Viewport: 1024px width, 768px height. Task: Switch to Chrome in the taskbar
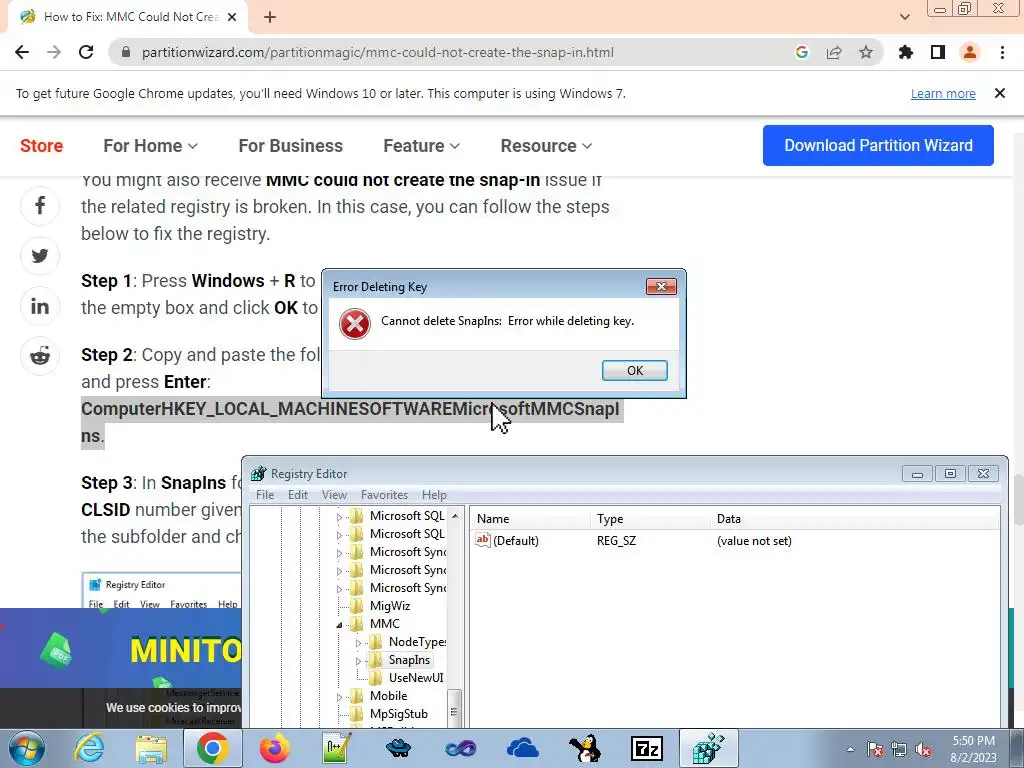[212, 748]
